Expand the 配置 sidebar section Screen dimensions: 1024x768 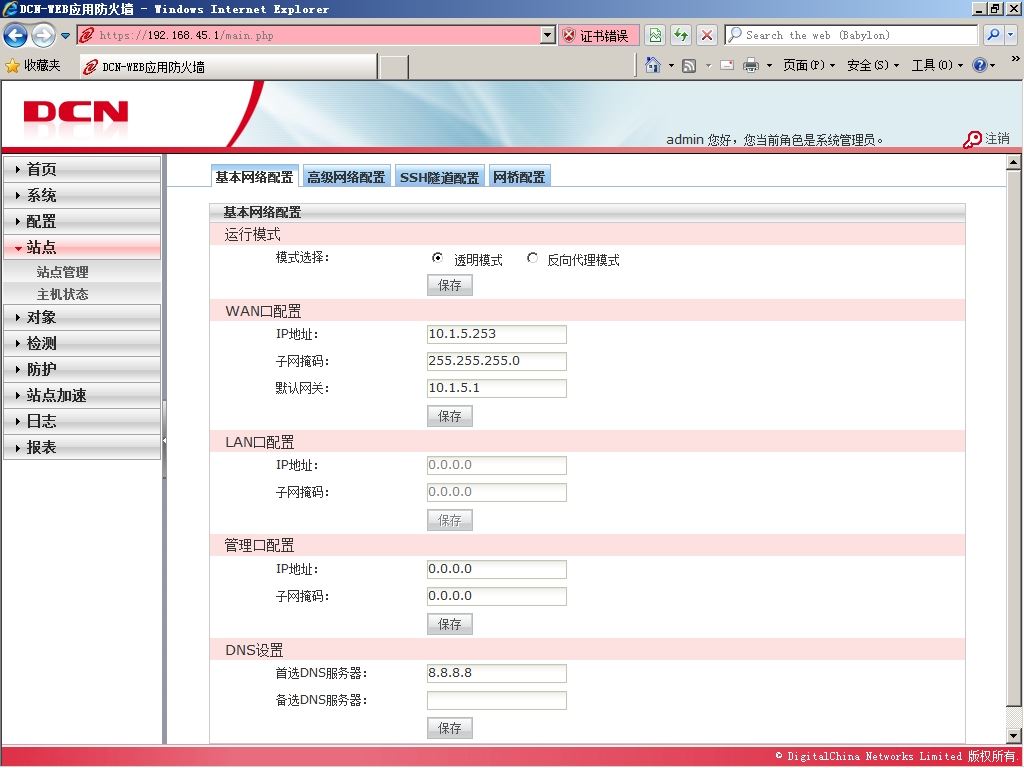point(82,221)
